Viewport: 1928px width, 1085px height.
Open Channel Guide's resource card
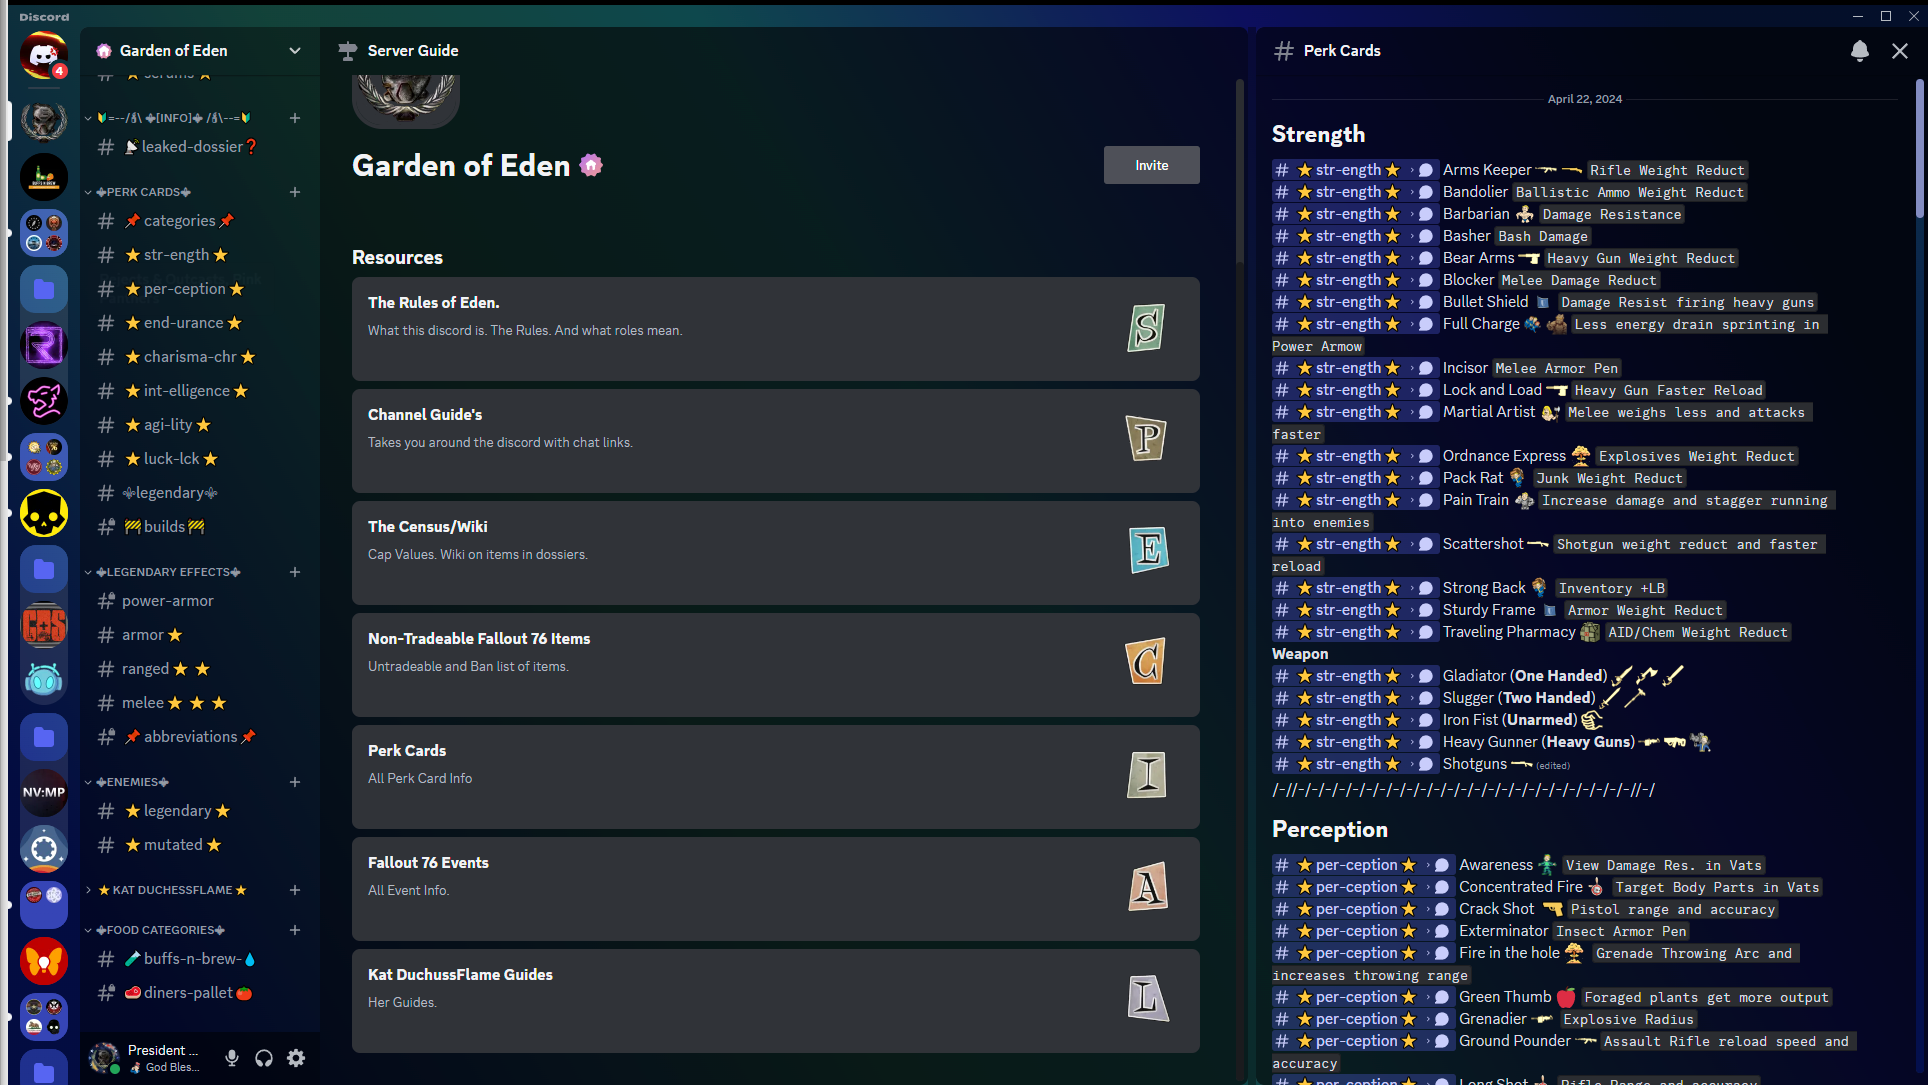tap(776, 441)
